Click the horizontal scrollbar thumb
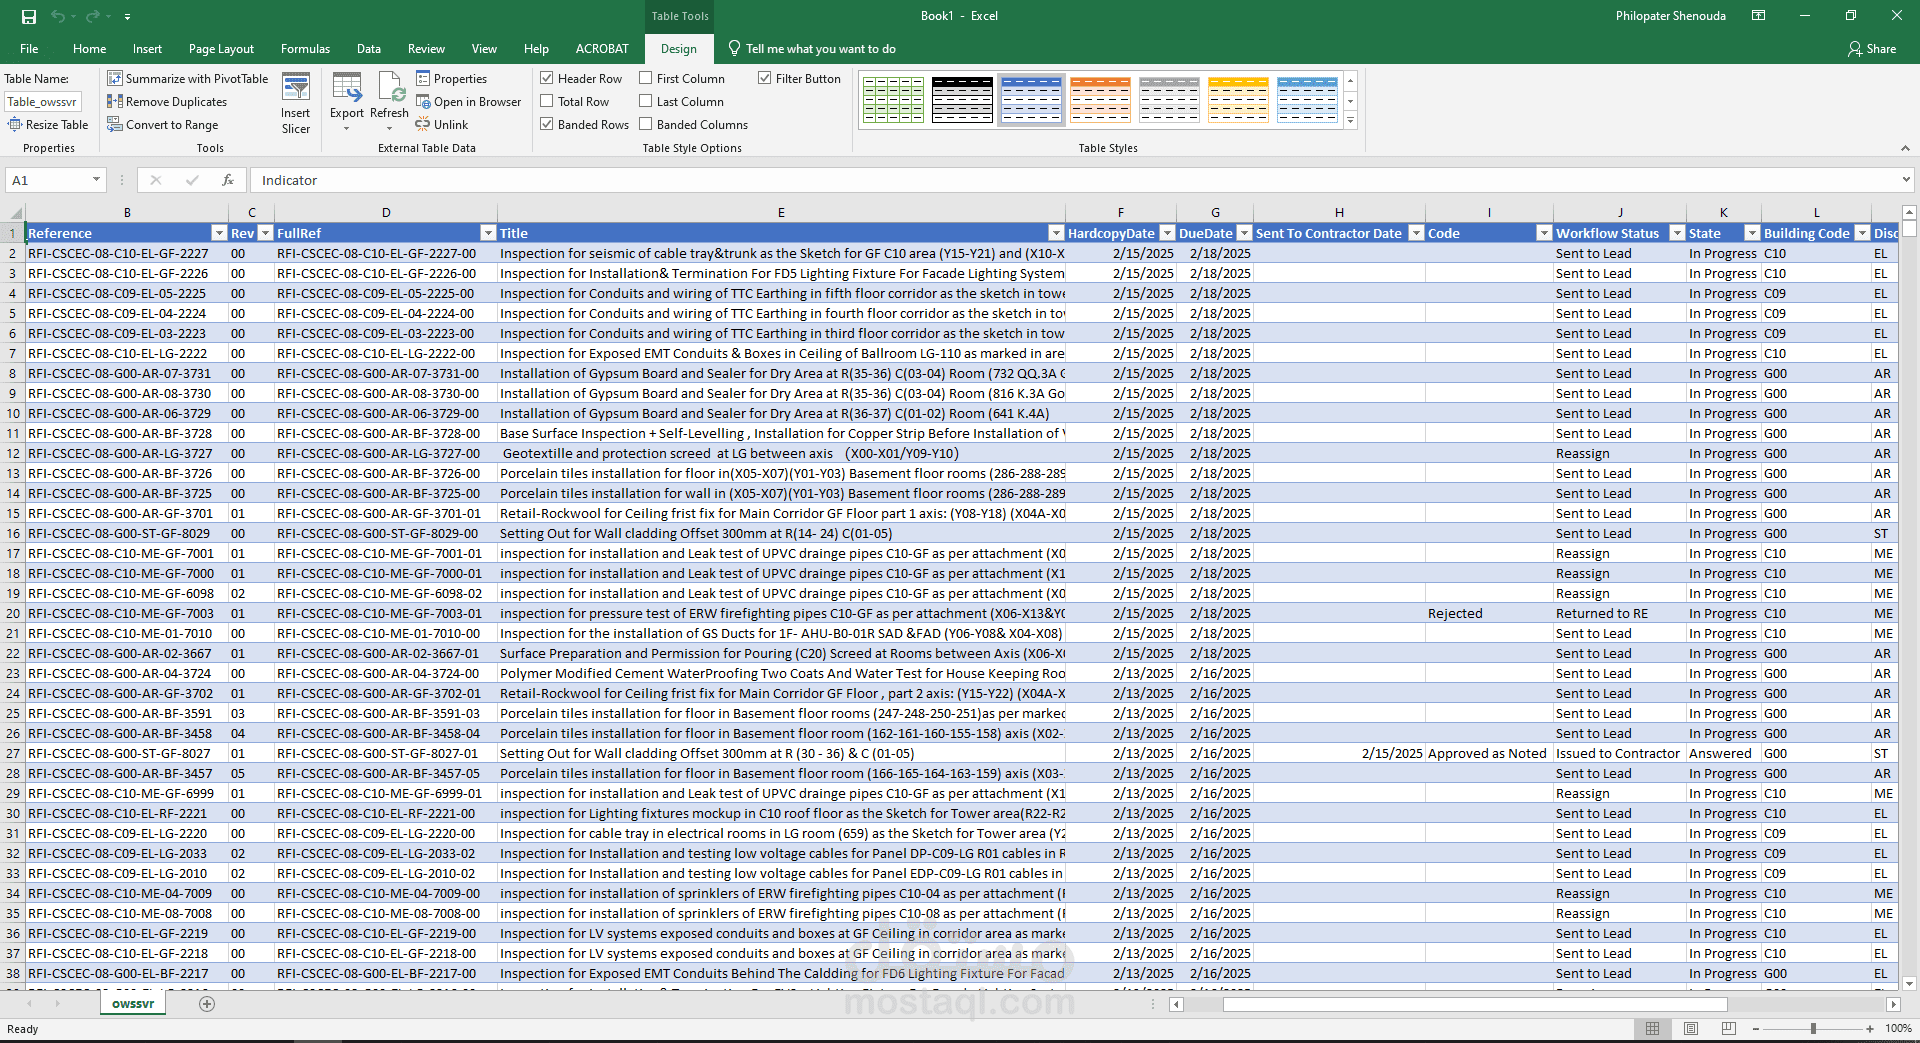 click(x=1475, y=1004)
